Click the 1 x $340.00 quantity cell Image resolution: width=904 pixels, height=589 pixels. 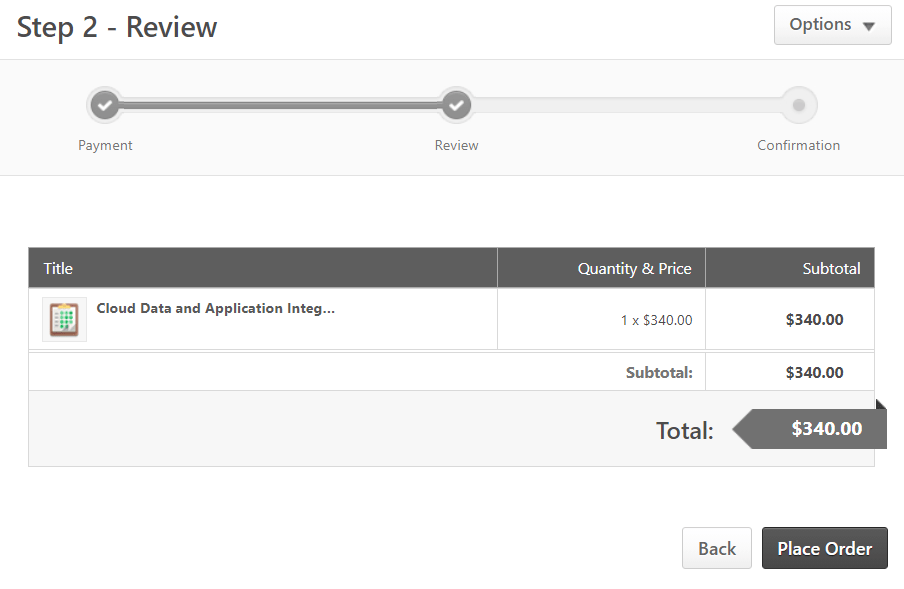coord(656,320)
